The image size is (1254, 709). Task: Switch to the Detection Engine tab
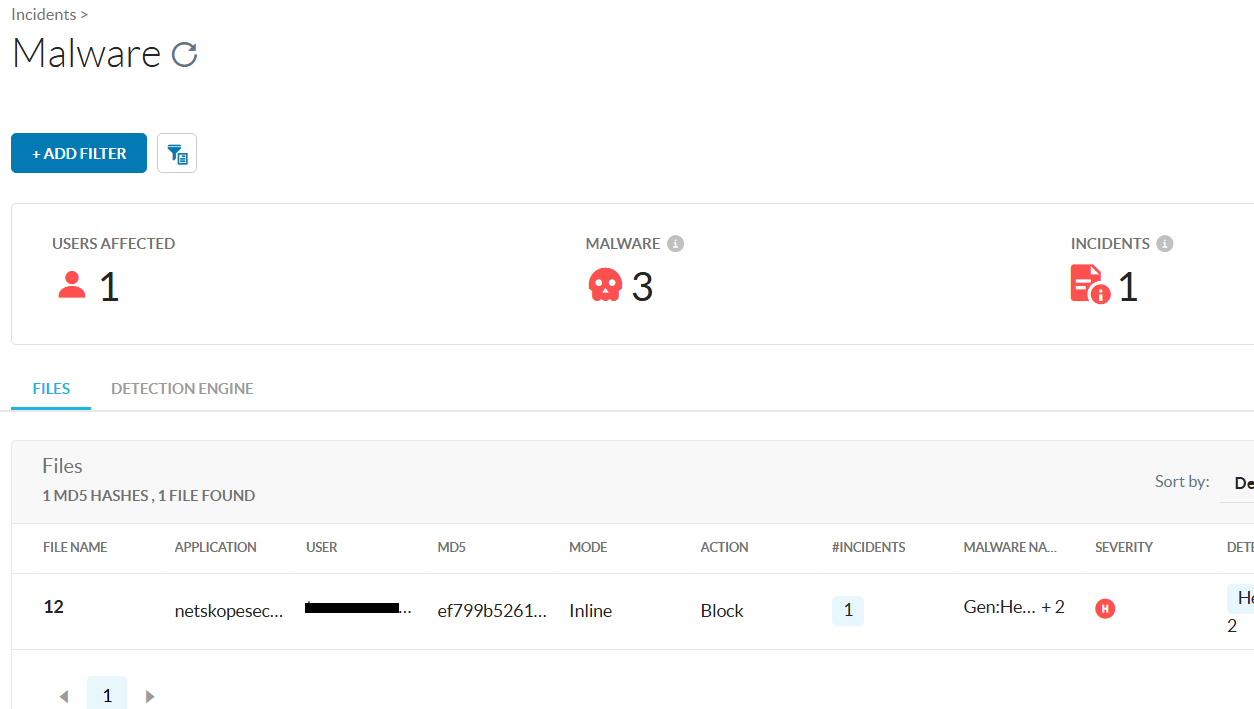coord(182,388)
